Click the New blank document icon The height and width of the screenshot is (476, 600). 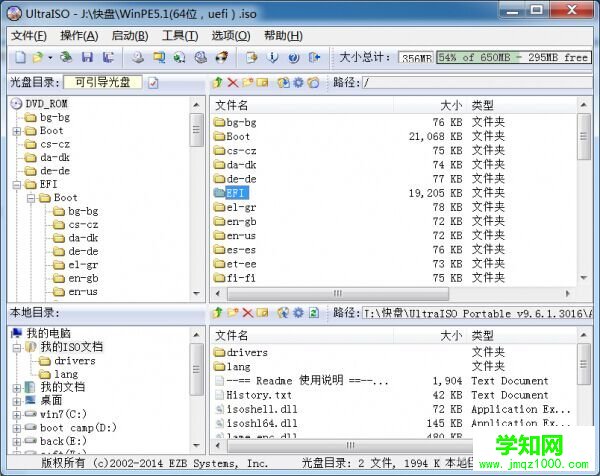pos(20,58)
